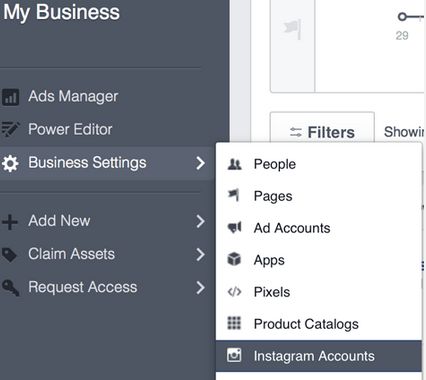Expand Business Settings chevron arrow
426x380 pixels.
(x=200, y=163)
